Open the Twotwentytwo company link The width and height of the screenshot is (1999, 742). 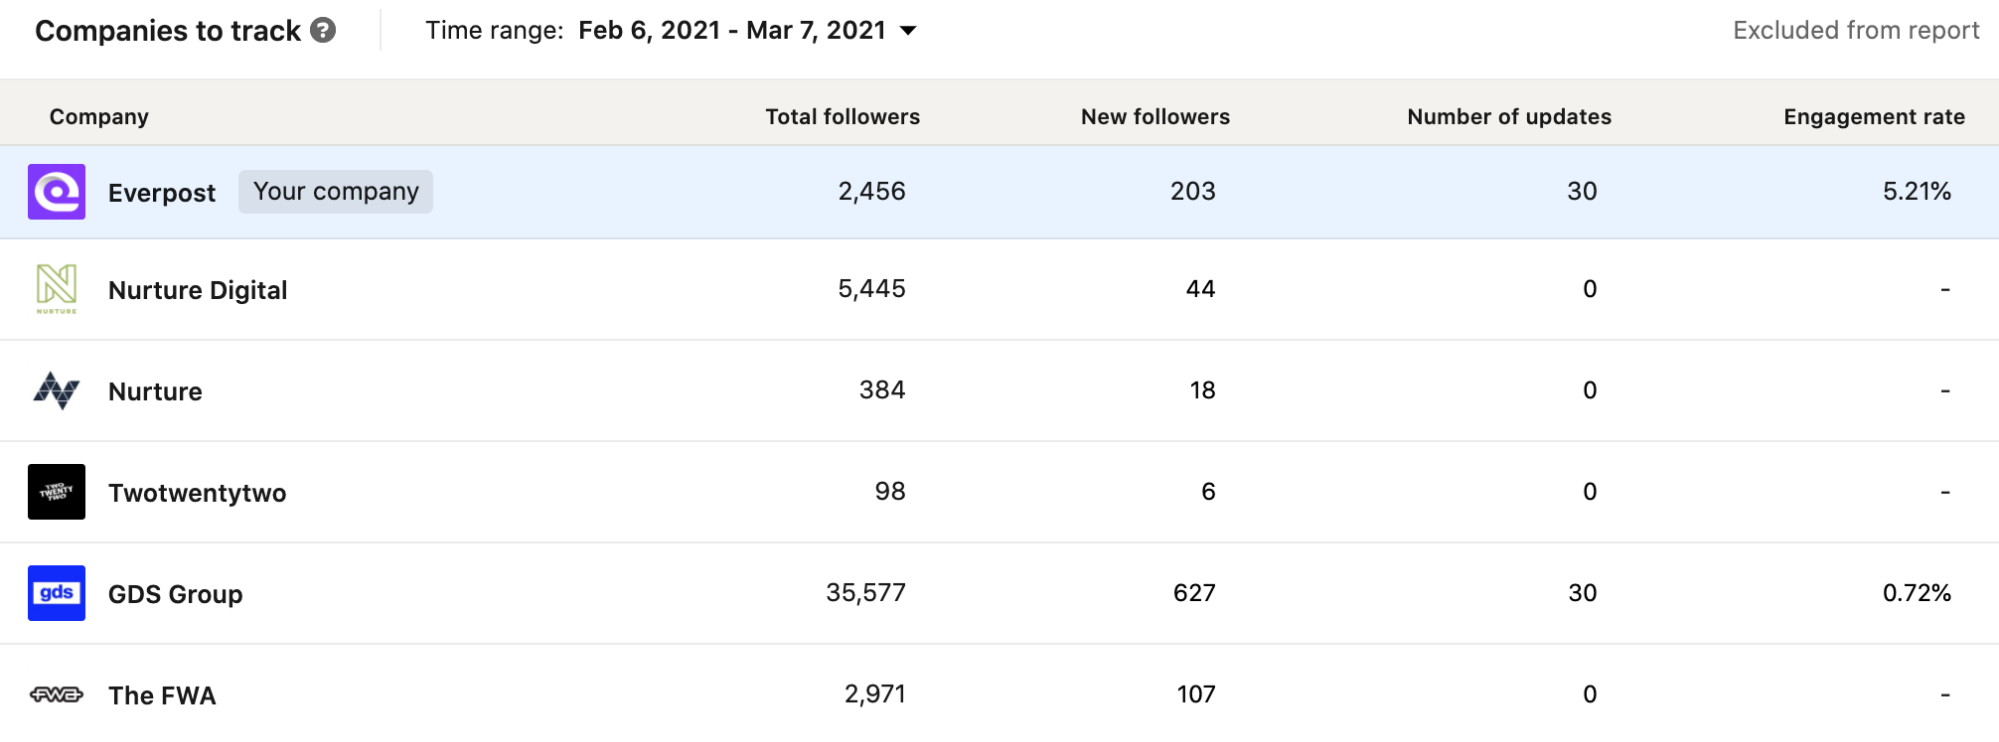pos(197,493)
